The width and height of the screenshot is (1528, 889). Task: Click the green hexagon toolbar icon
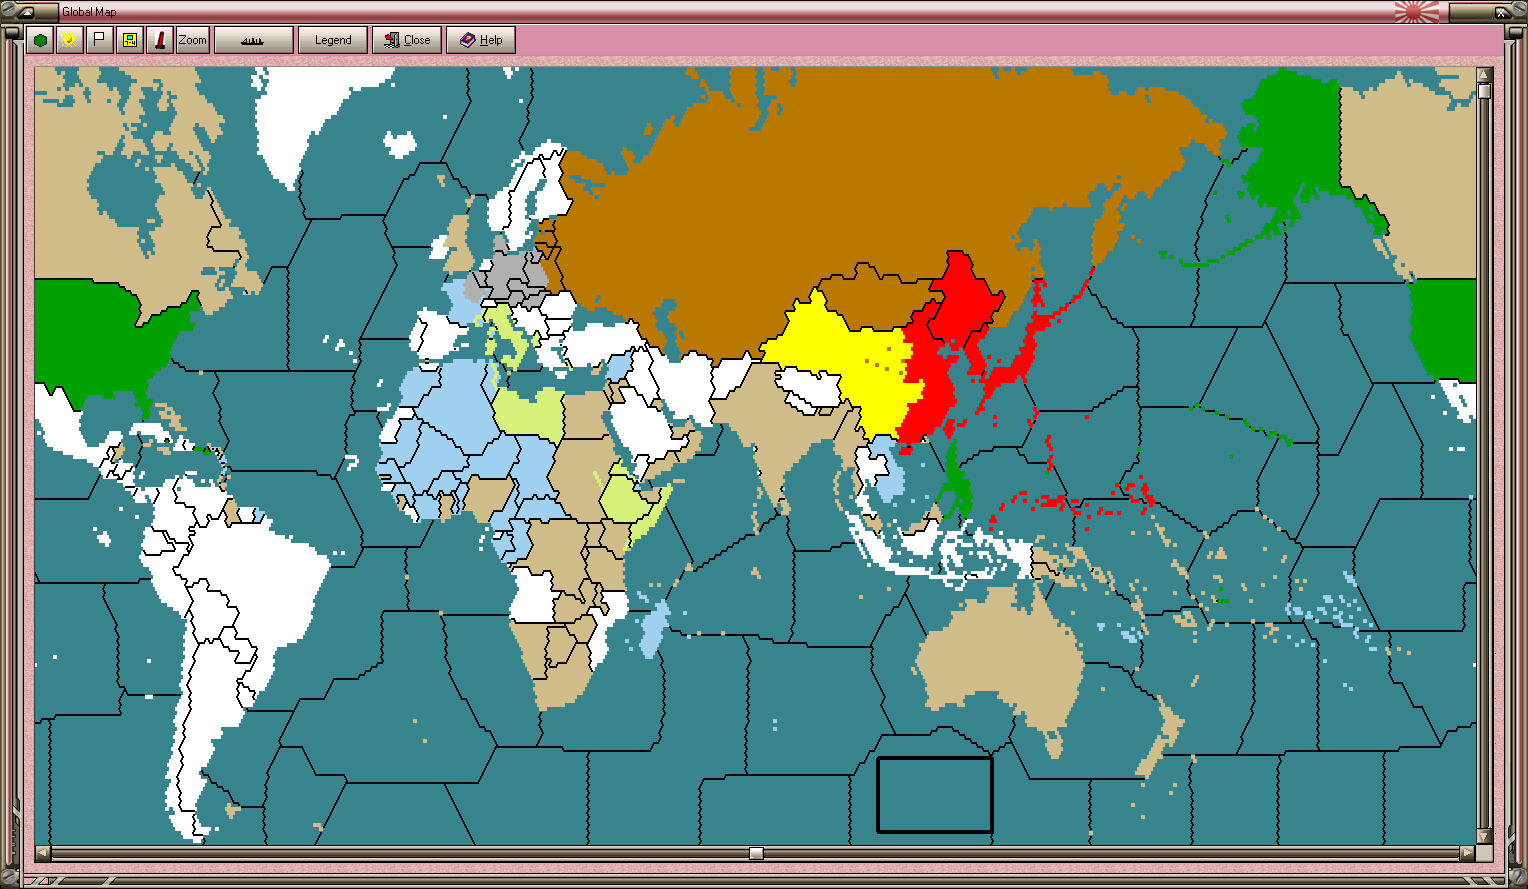click(41, 40)
